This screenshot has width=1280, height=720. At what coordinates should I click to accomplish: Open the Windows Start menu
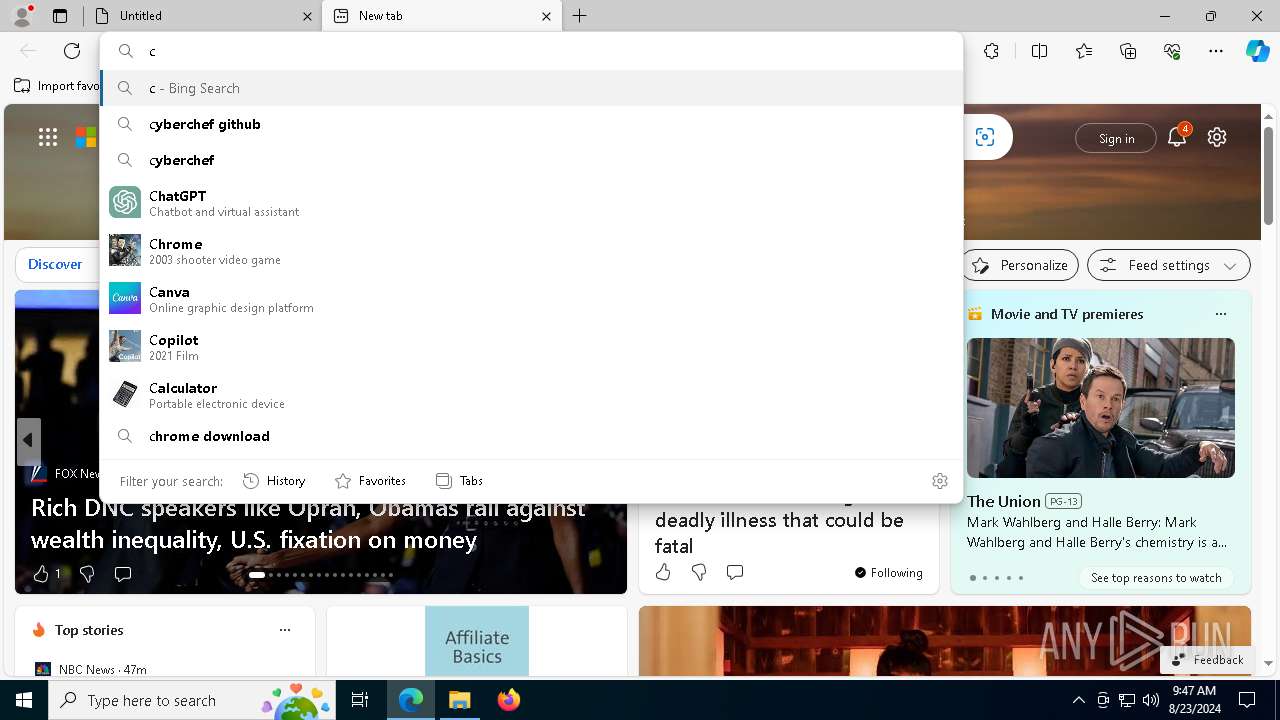24,700
